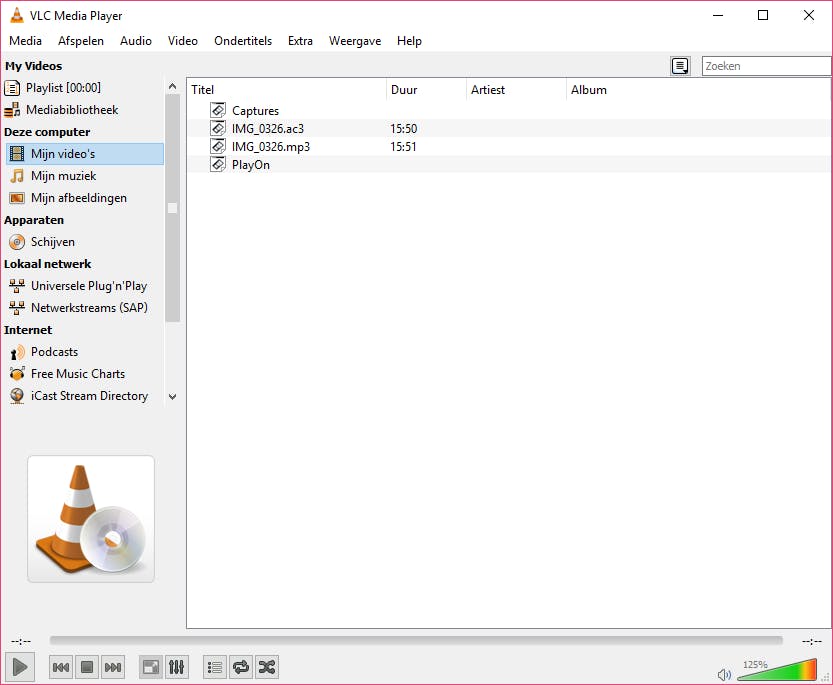
Task: Click the Play button
Action: 20,666
